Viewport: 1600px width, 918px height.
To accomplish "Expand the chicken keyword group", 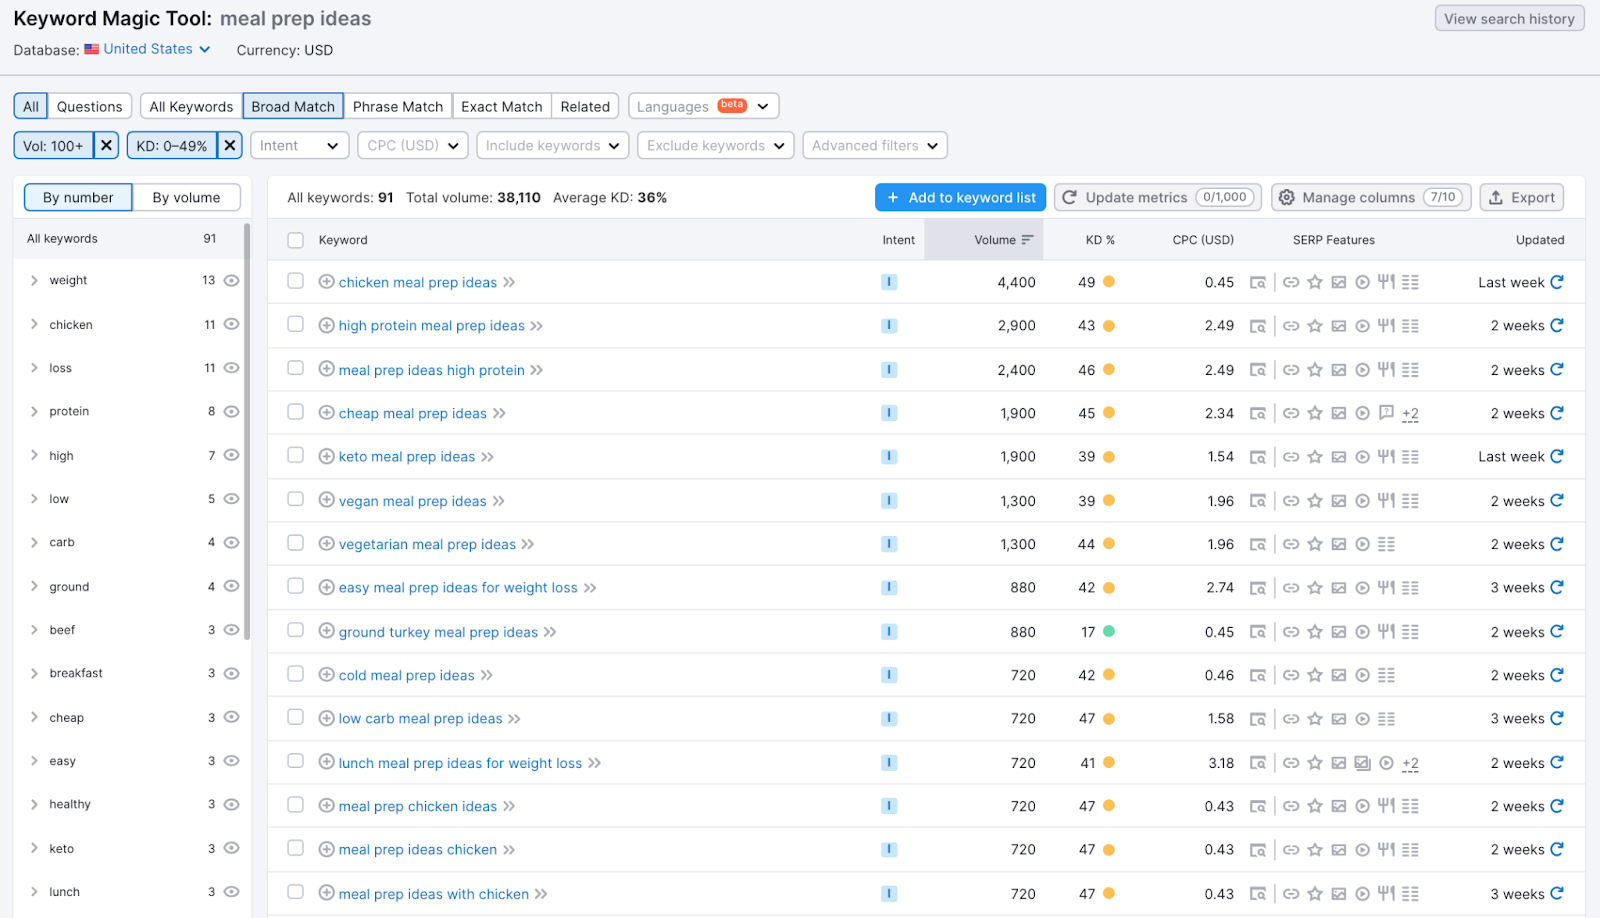I will (x=33, y=324).
